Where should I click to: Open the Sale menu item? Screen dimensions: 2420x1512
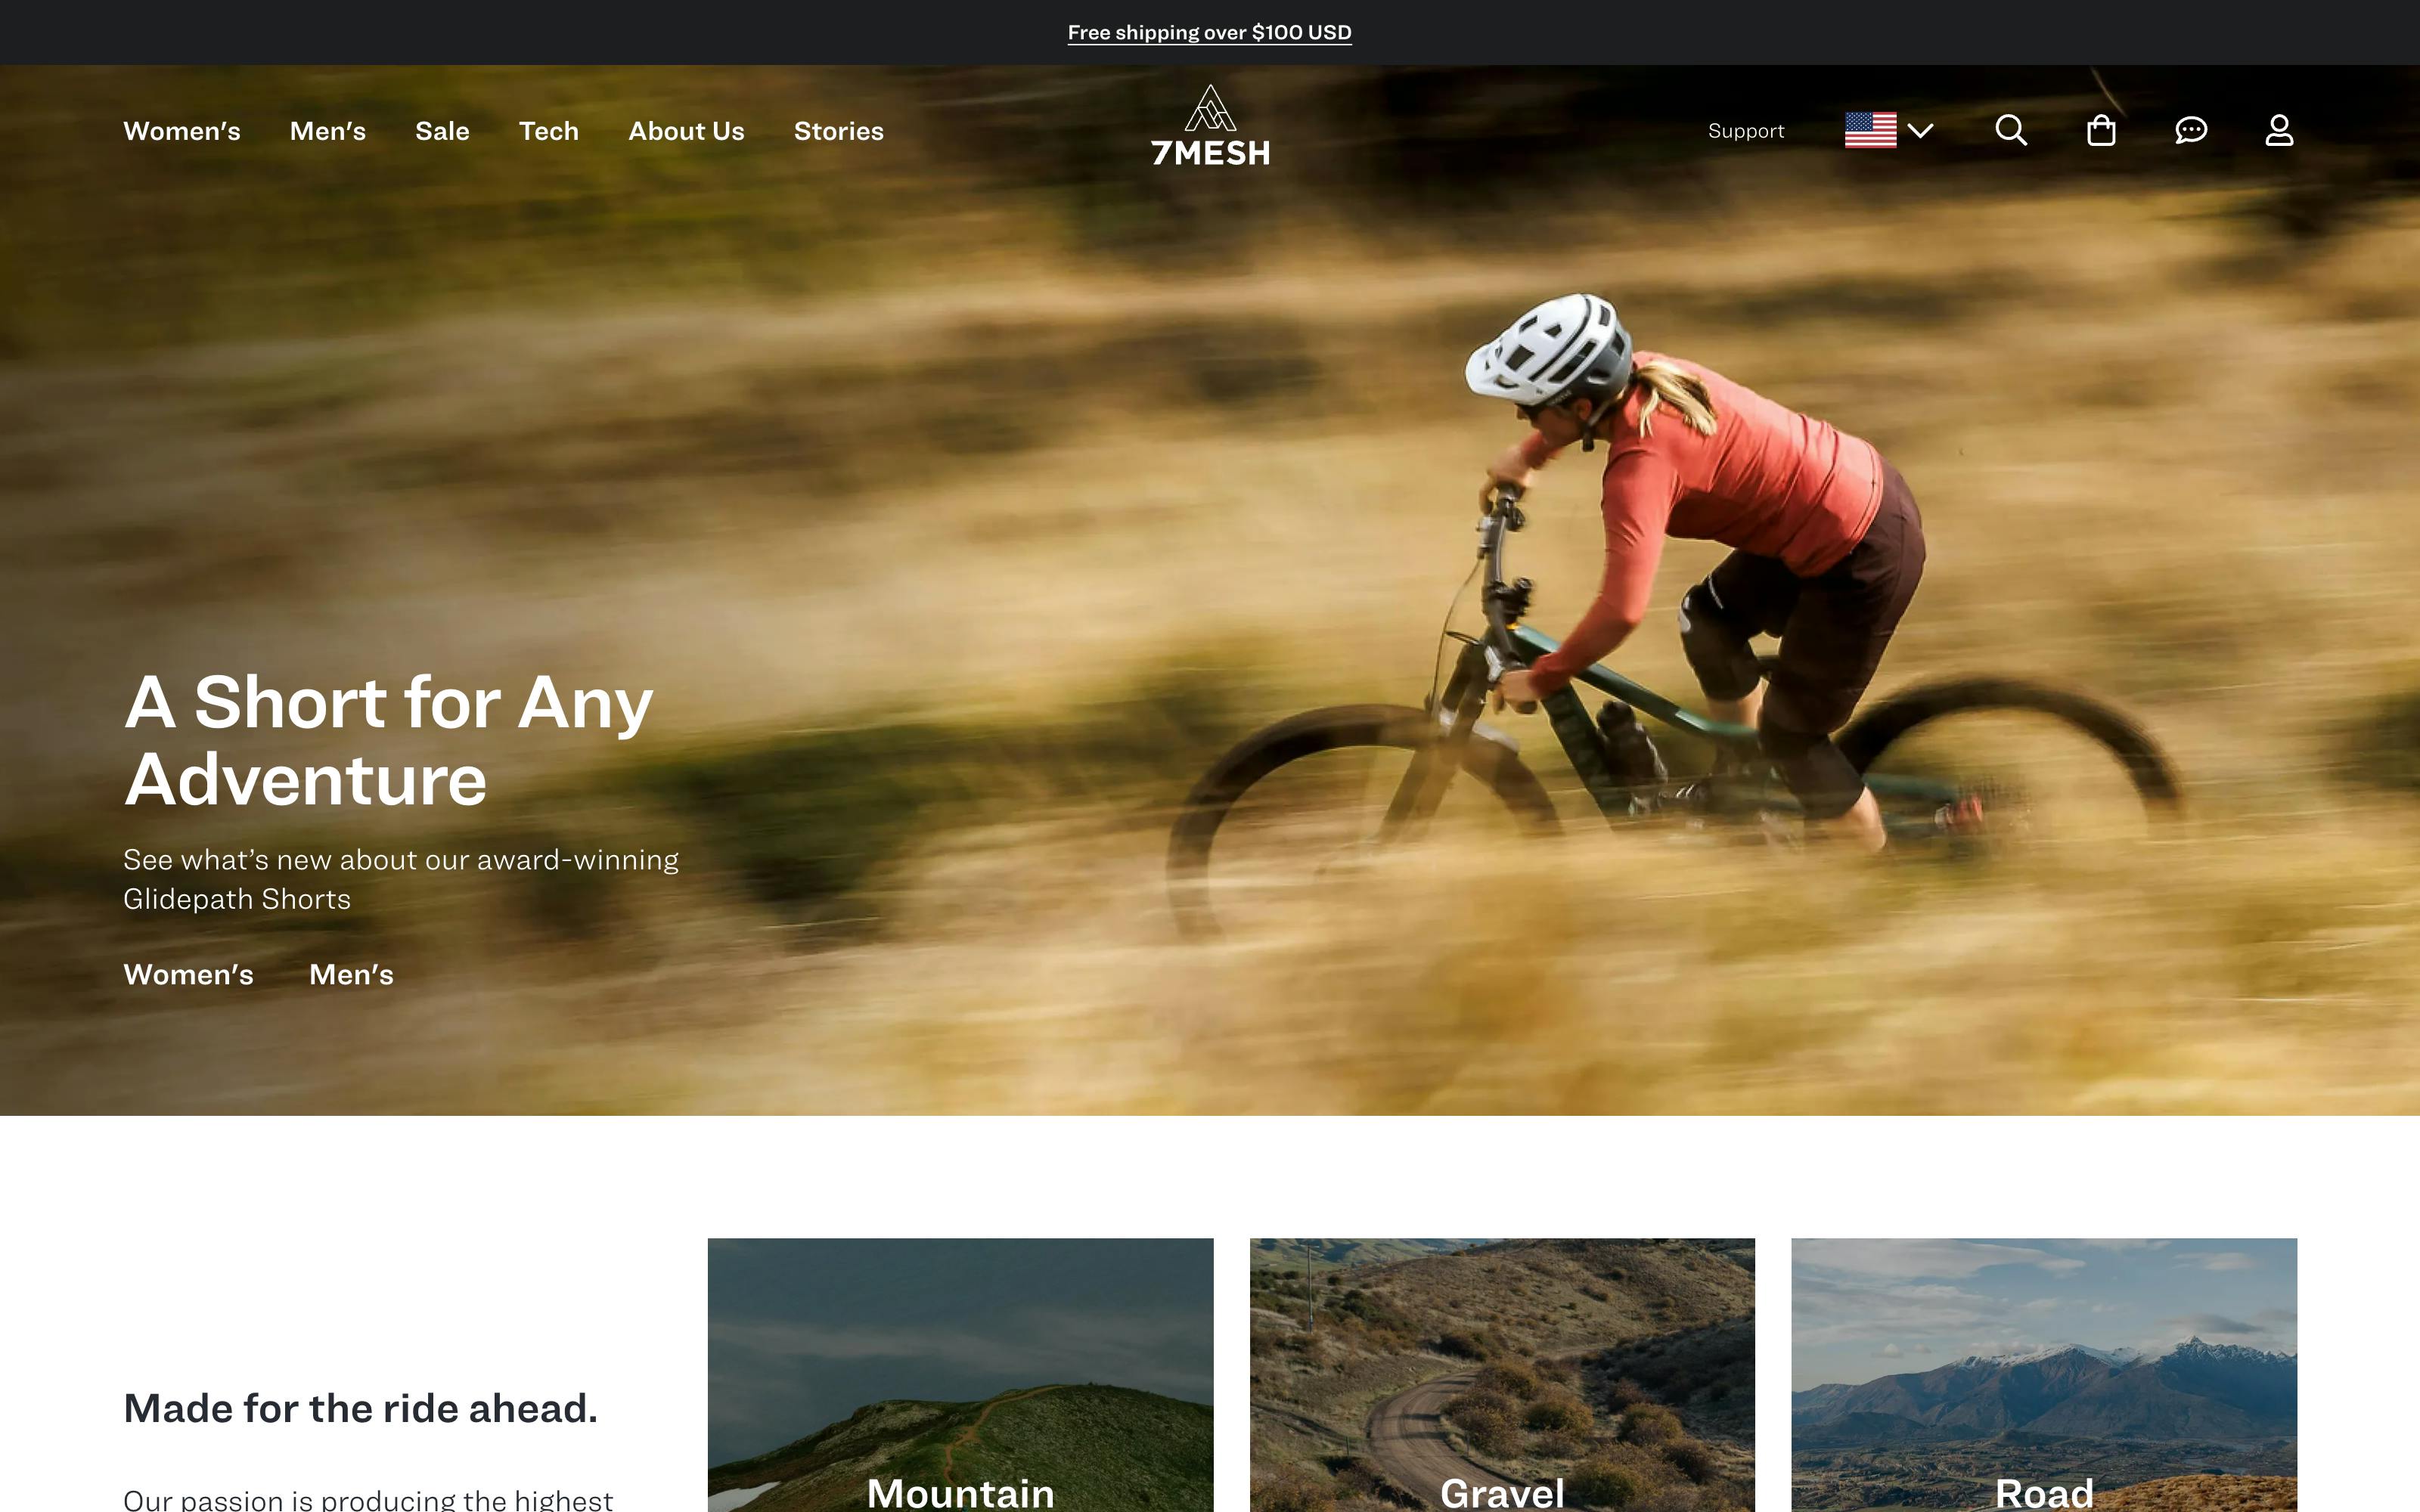pyautogui.click(x=442, y=131)
